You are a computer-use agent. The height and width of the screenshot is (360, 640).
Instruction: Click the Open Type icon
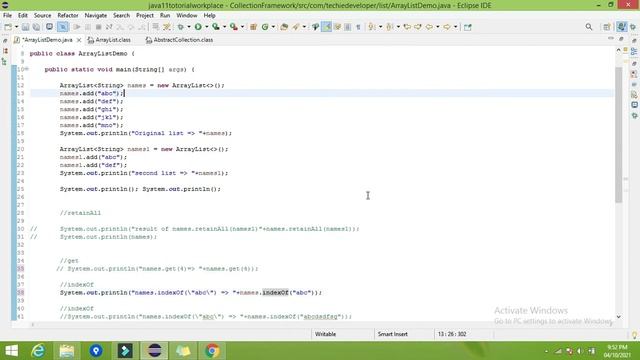pyautogui.click(x=284, y=27)
